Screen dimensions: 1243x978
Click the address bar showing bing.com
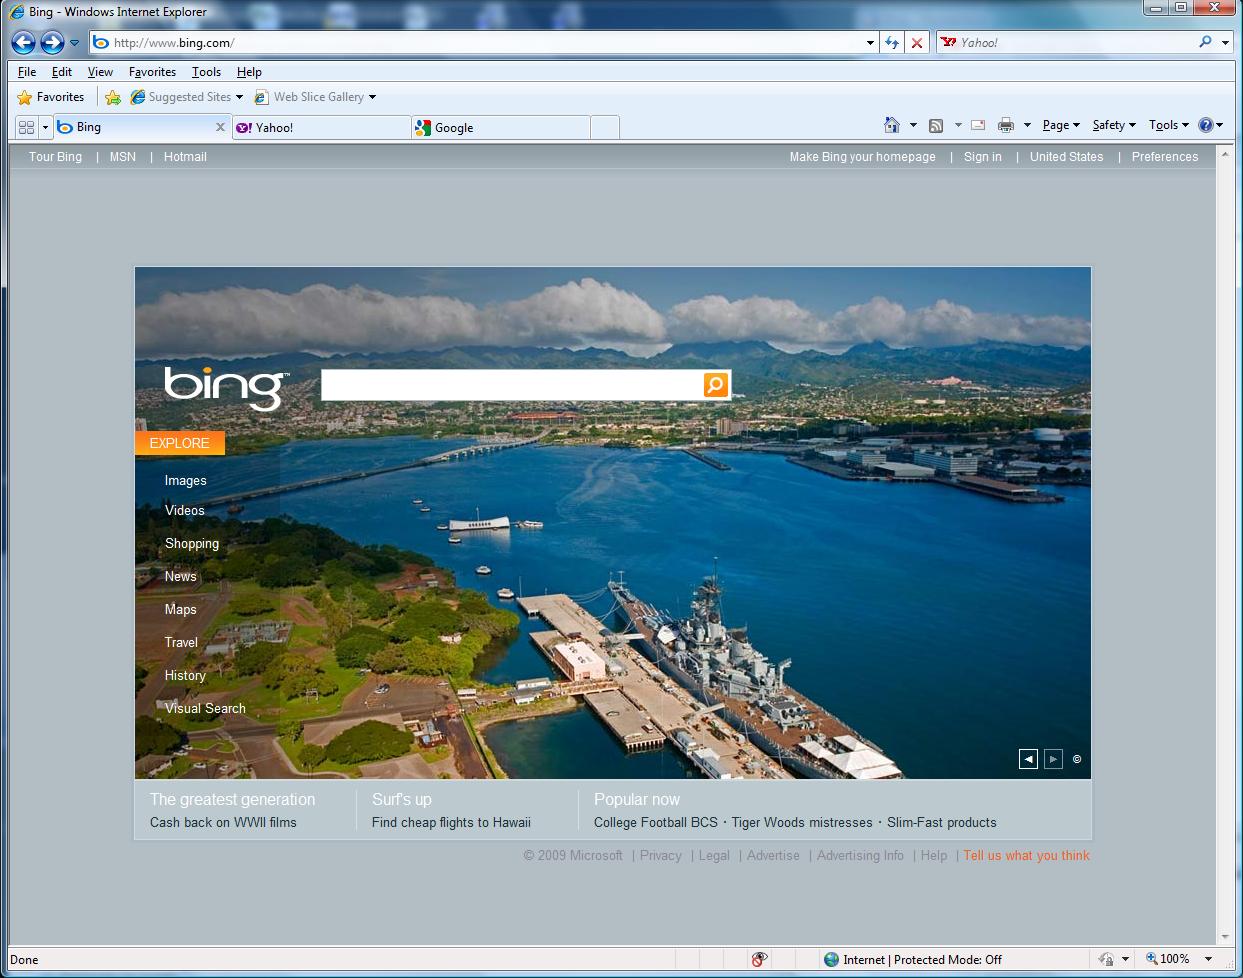pos(476,43)
